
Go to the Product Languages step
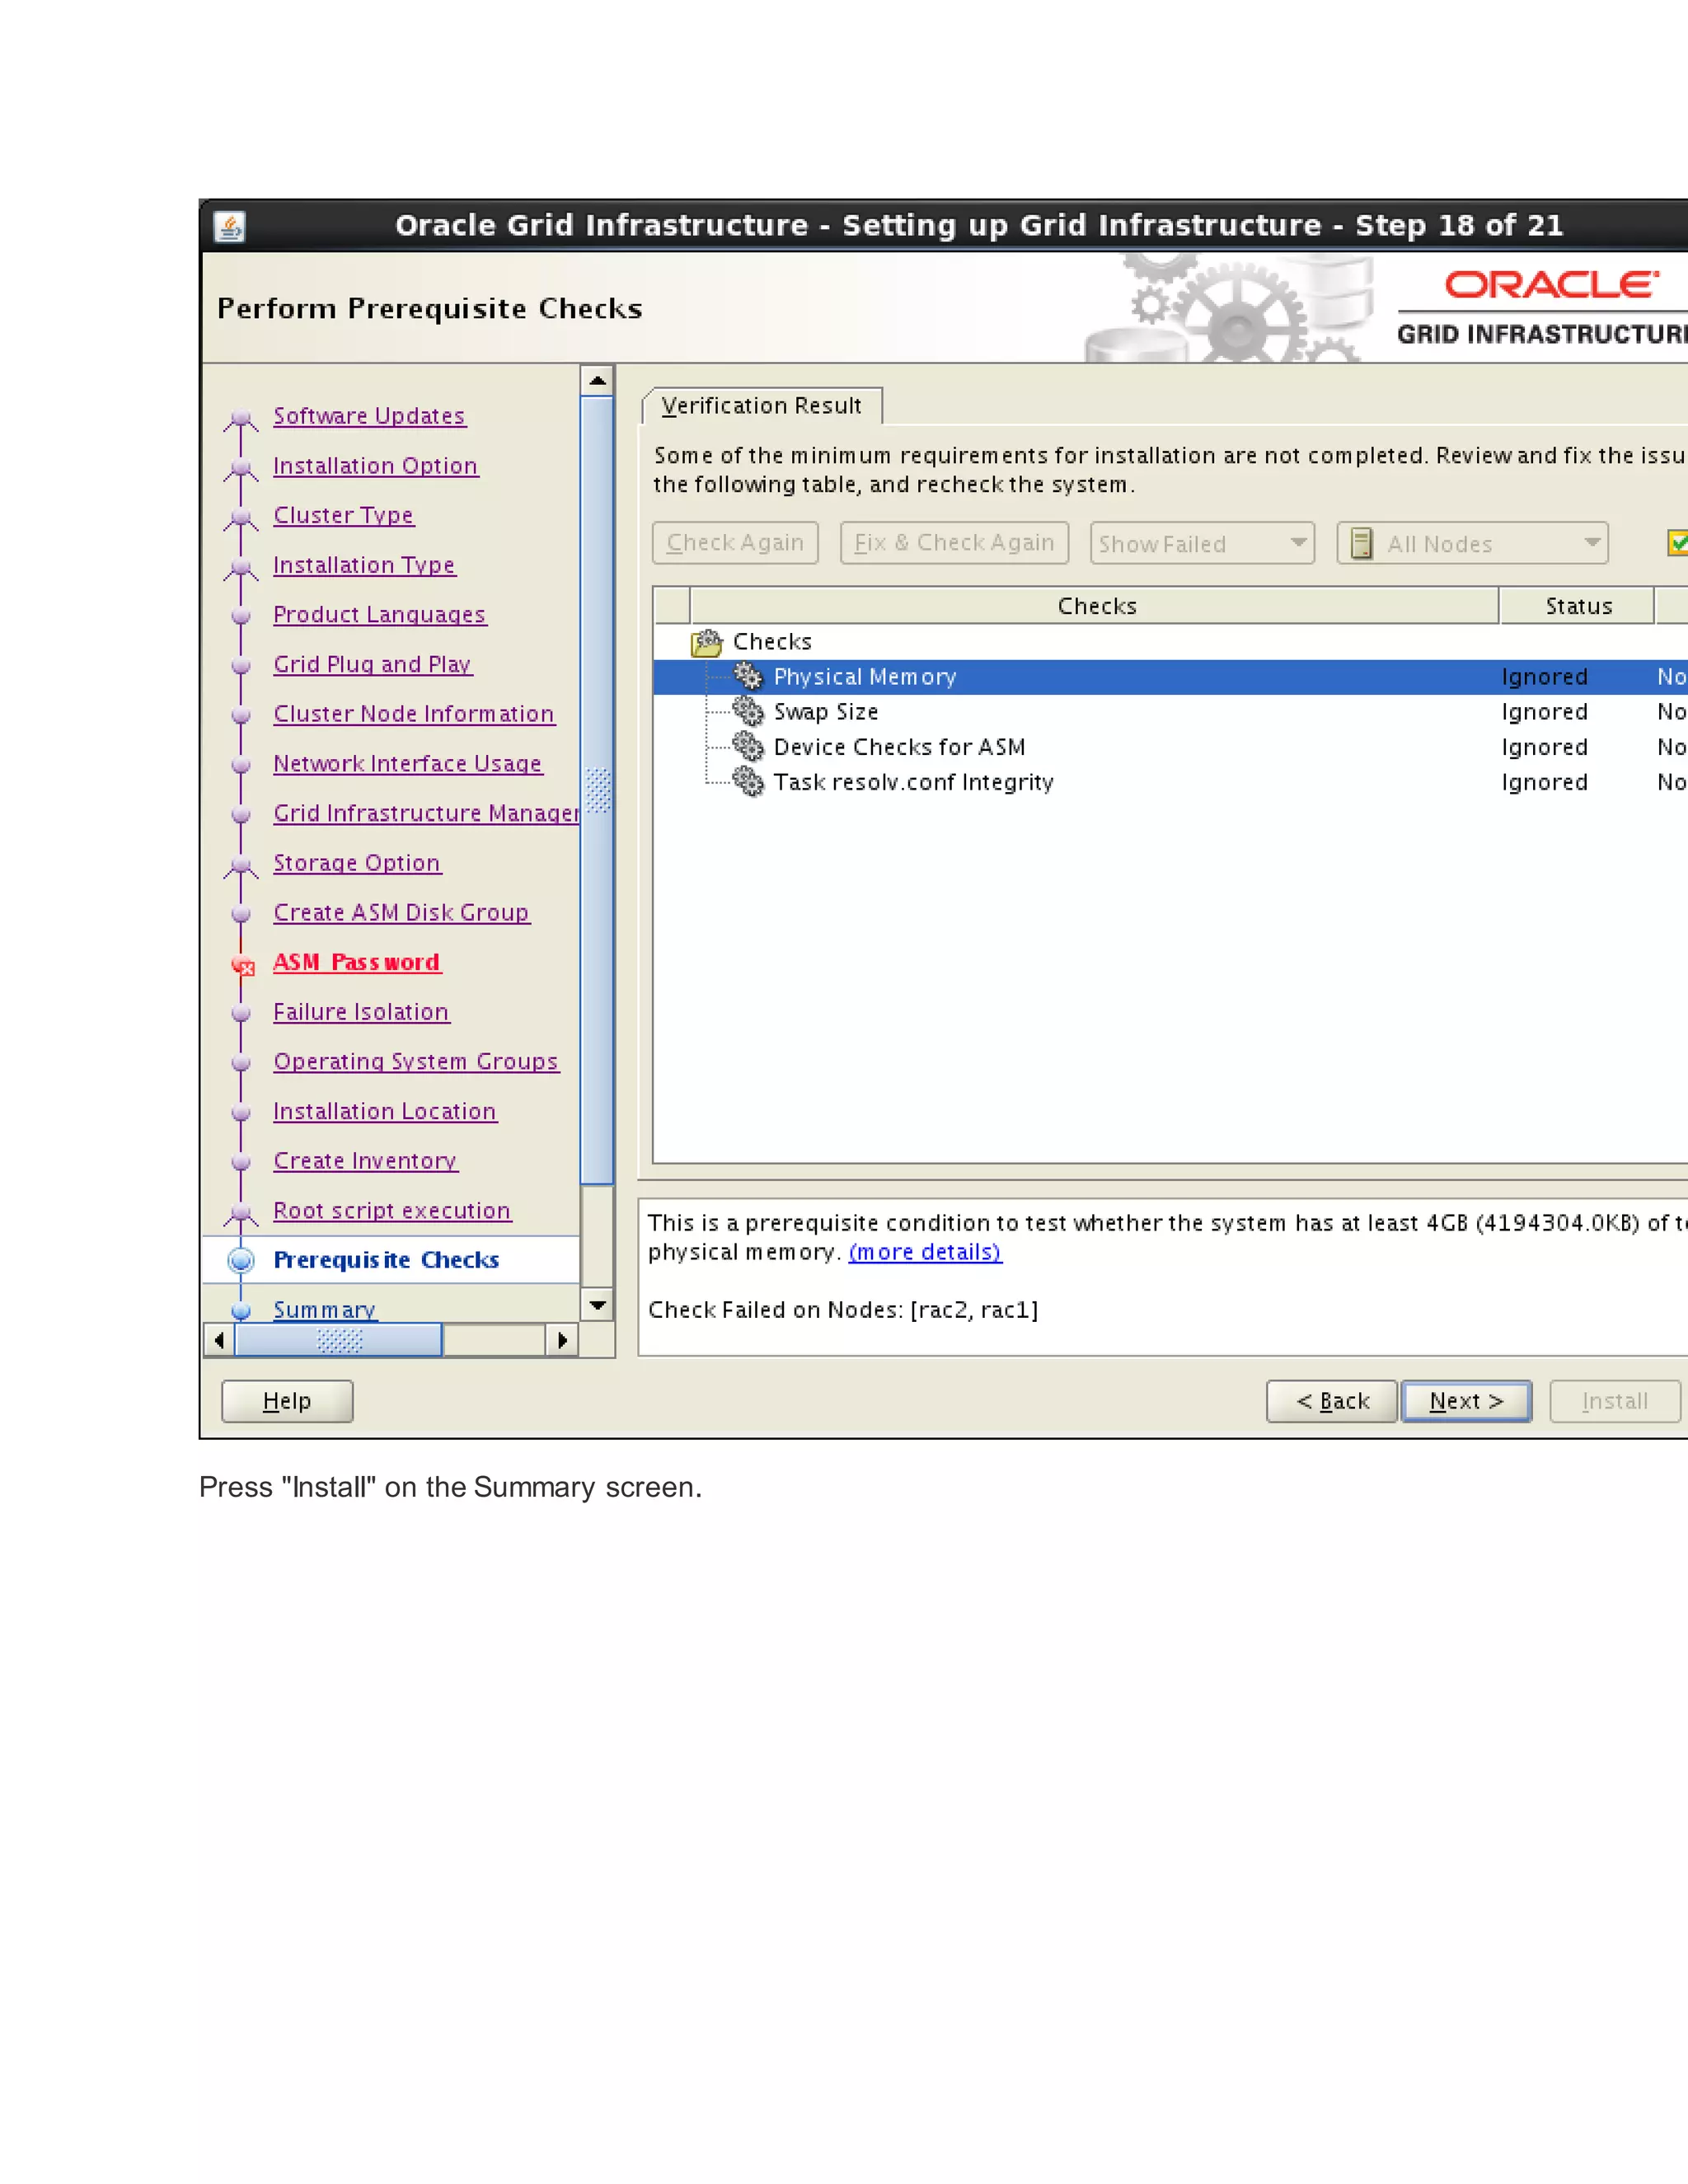[379, 614]
